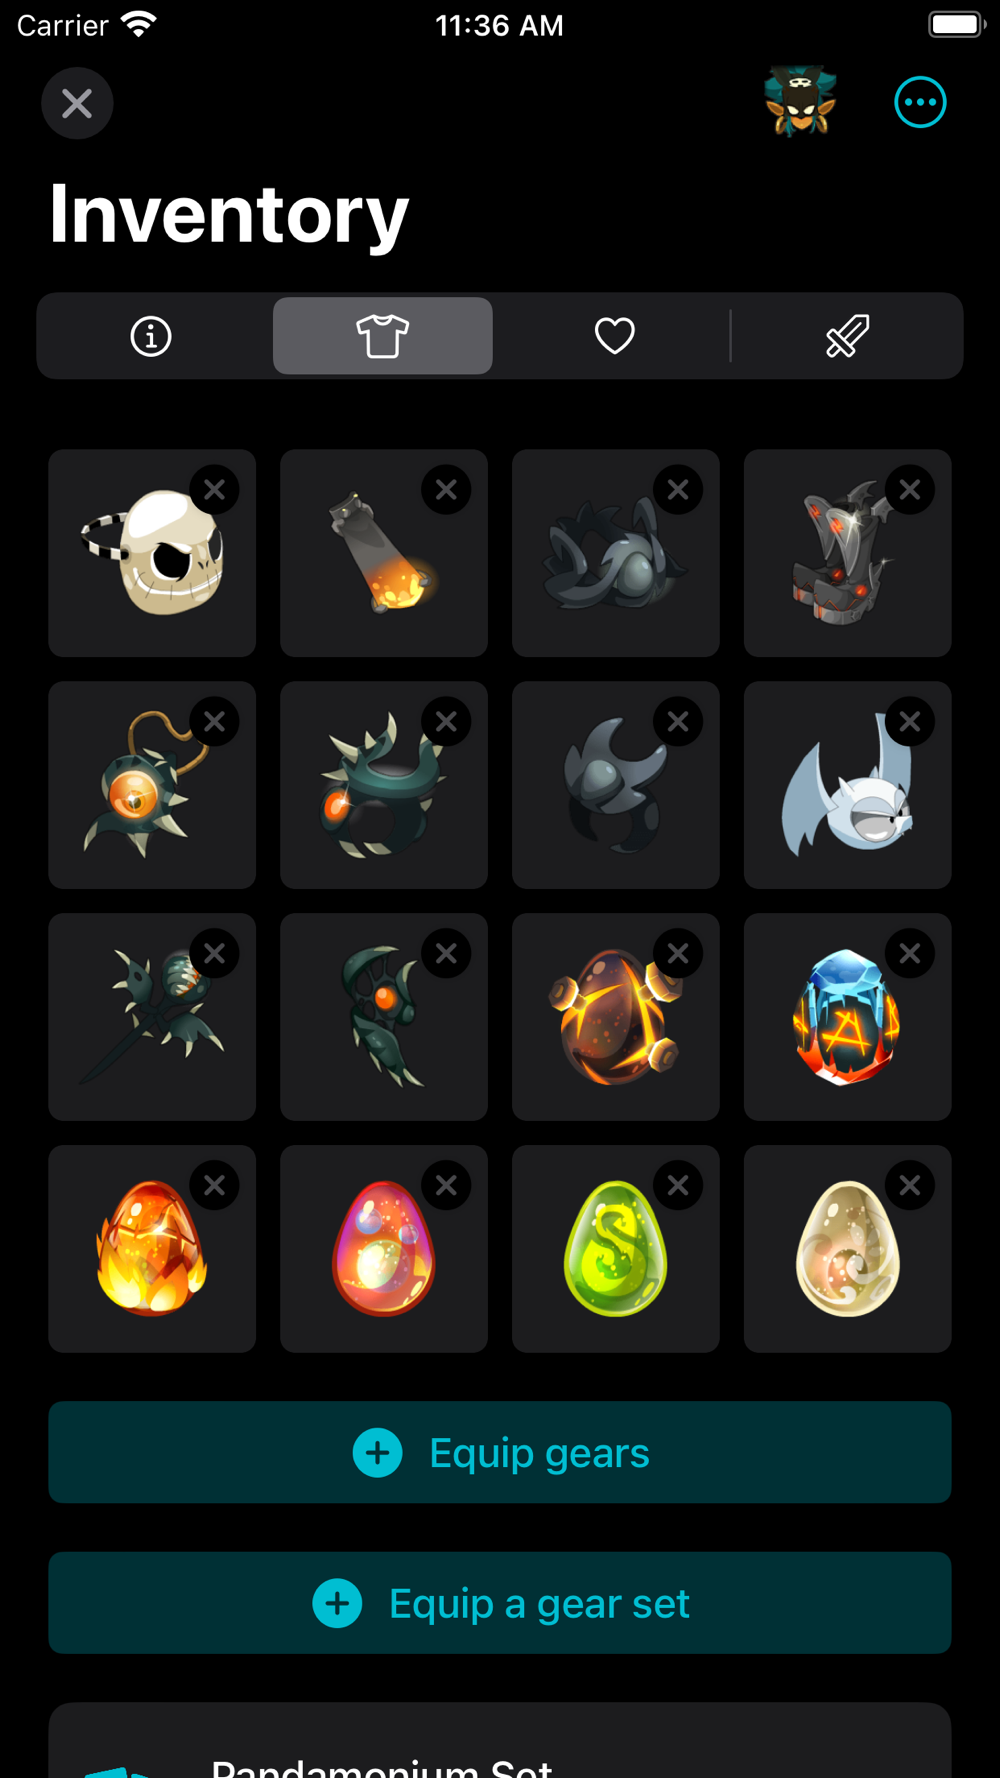The width and height of the screenshot is (1000, 1778).
Task: Open the three-dot more options menu
Action: 920,102
